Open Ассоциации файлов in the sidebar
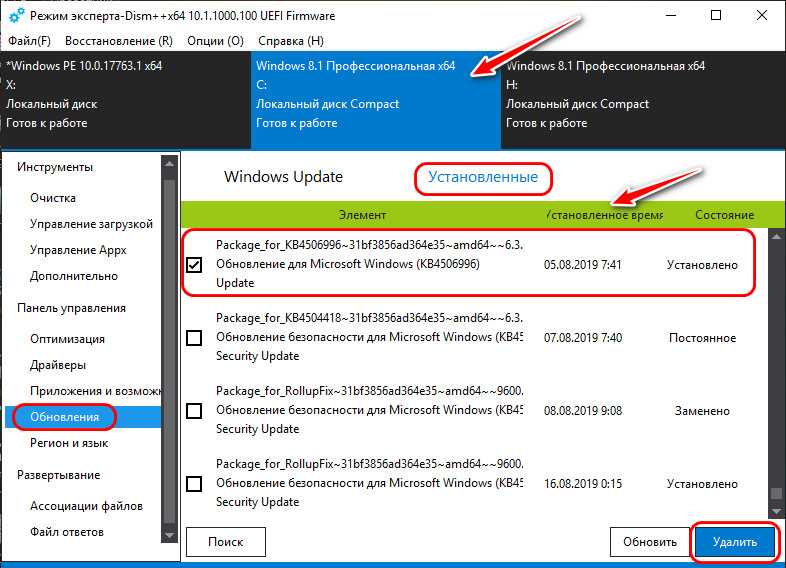 tap(86, 506)
